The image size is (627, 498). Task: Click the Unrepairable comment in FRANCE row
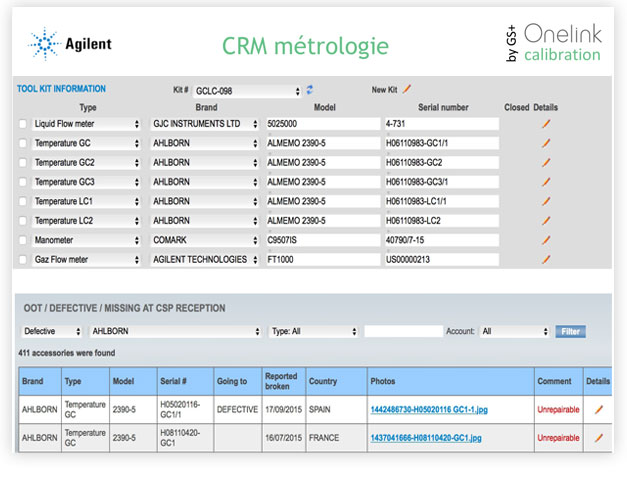[558, 438]
